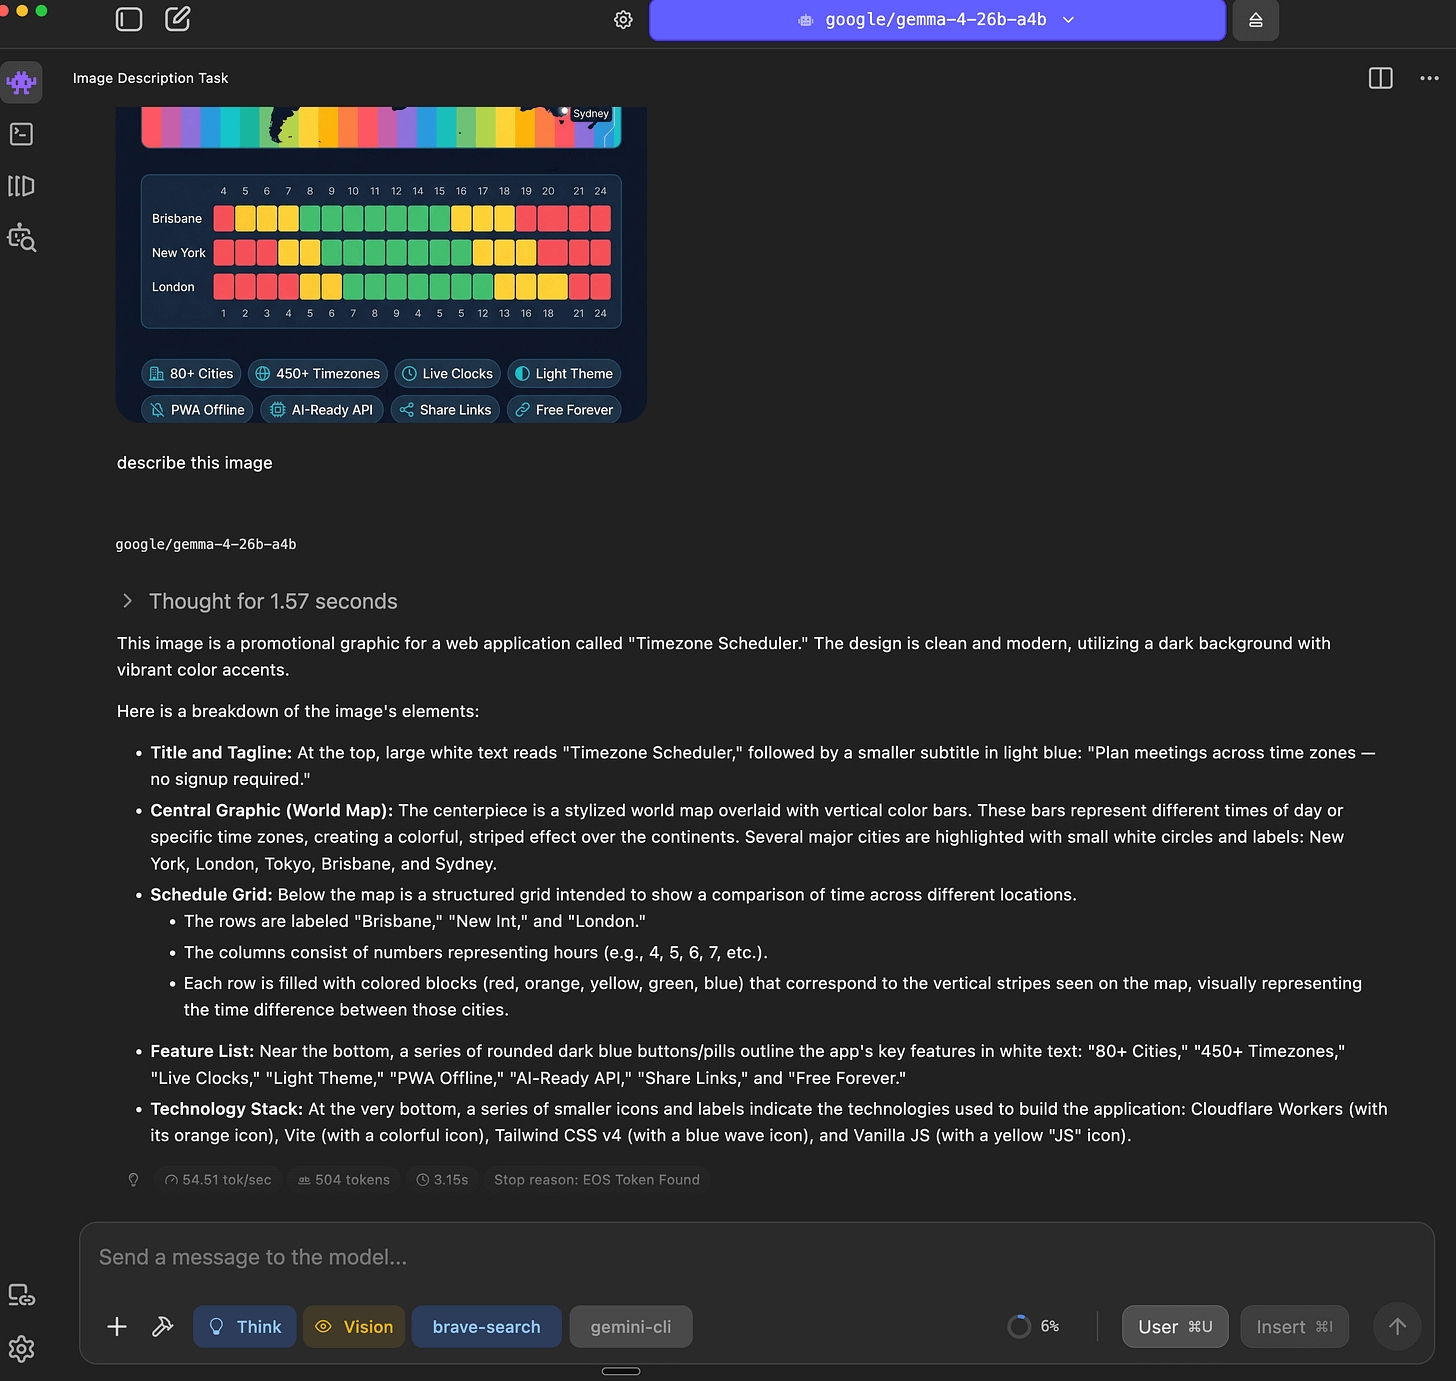Open split chat view
This screenshot has width=1456, height=1381.
point(1381,78)
